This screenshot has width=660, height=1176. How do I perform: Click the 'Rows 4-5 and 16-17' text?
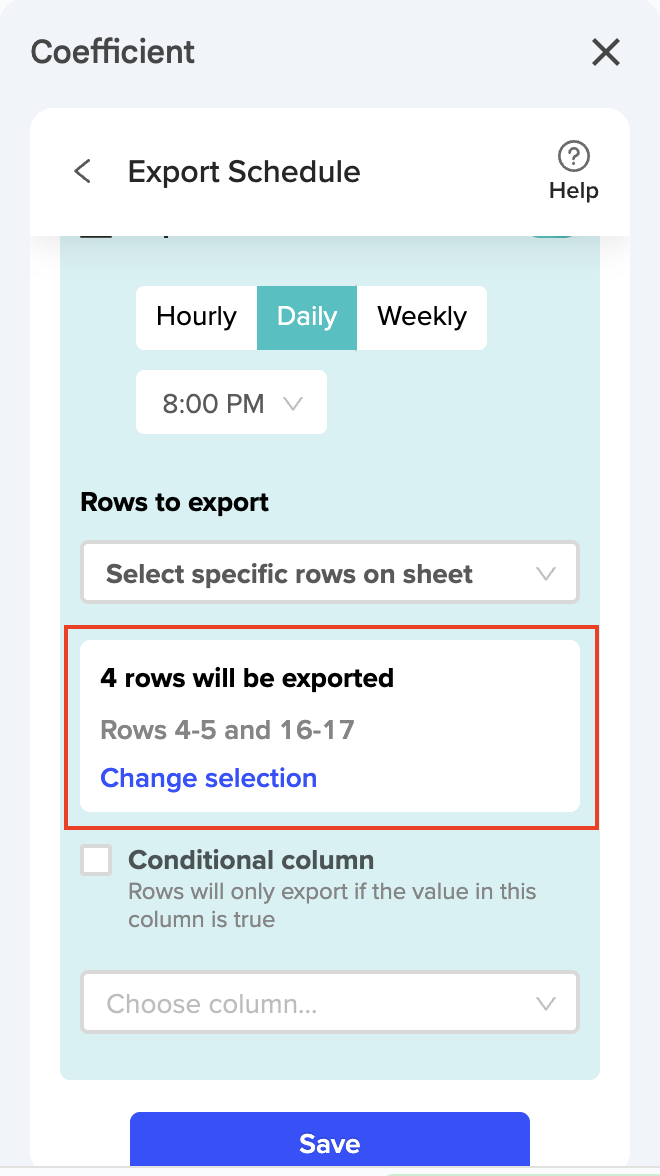227,729
